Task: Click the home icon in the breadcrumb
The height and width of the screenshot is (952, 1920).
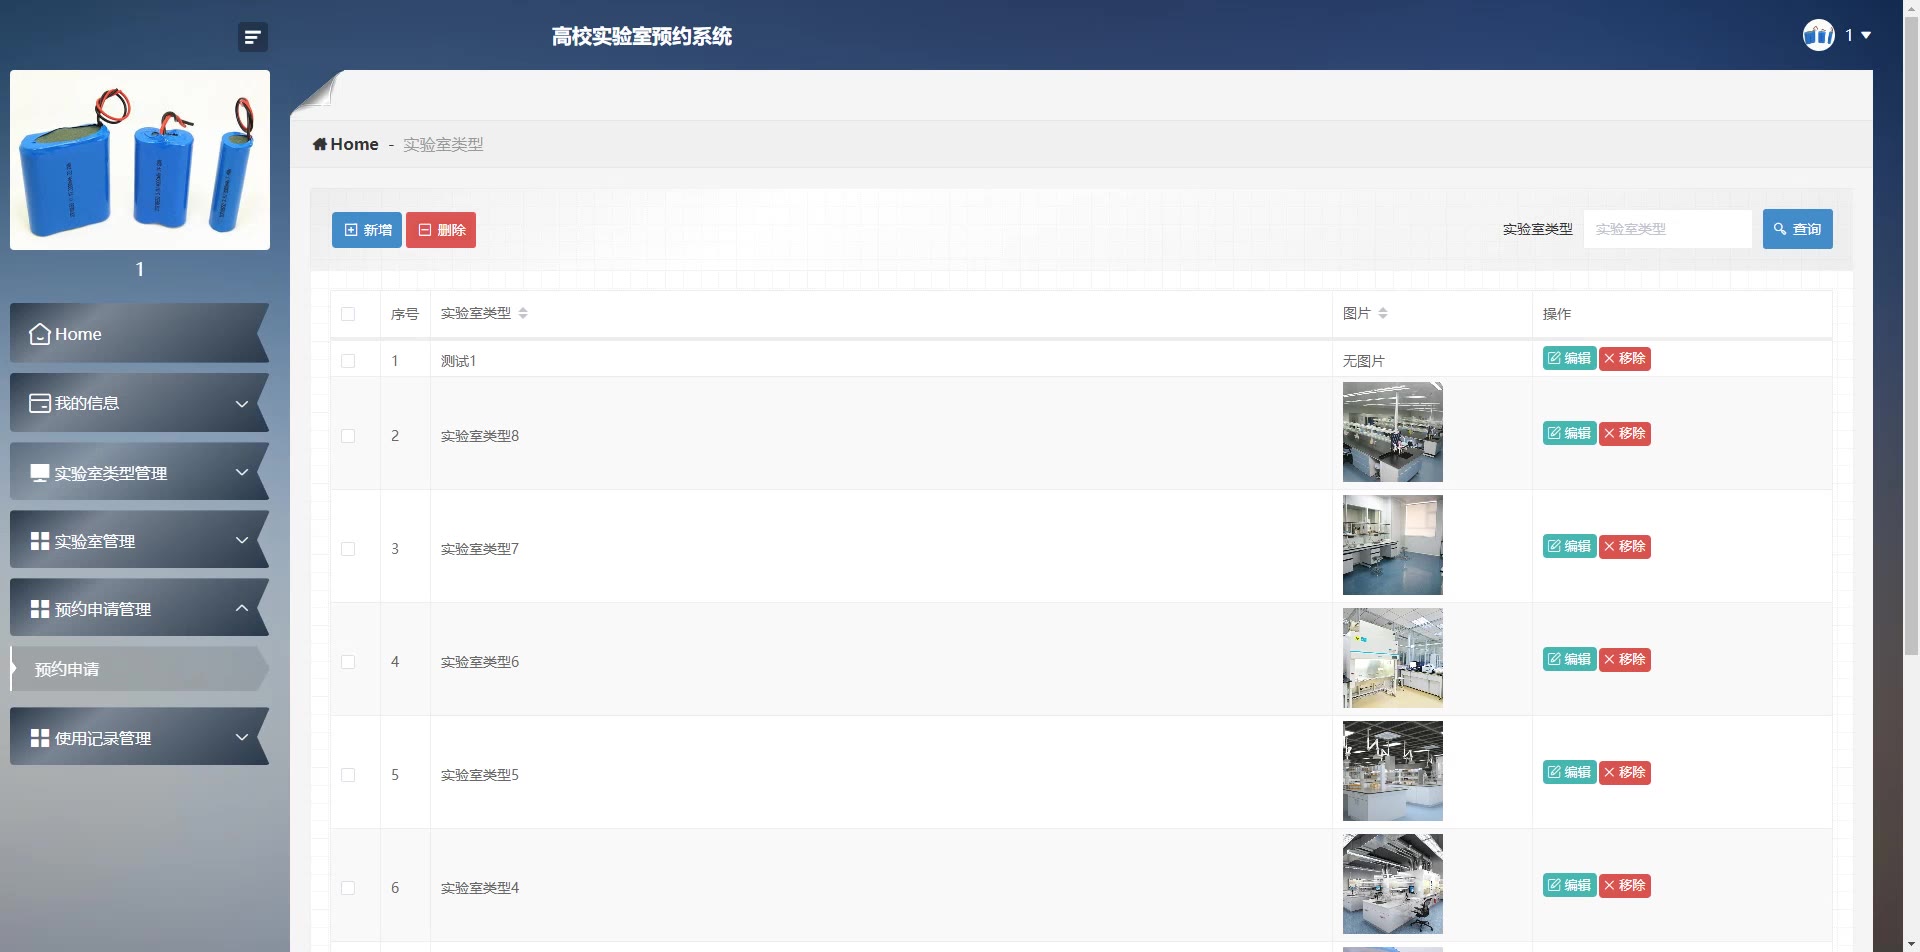Action: pos(320,144)
